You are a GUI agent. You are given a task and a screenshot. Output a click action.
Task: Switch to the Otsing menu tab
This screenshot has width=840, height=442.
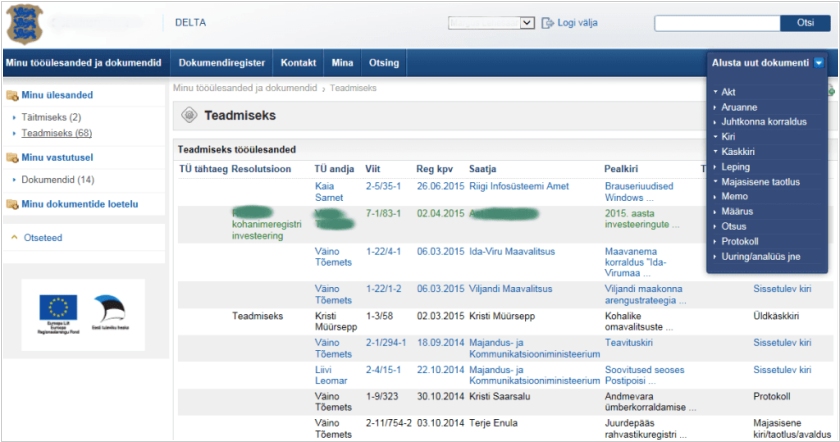pos(384,63)
